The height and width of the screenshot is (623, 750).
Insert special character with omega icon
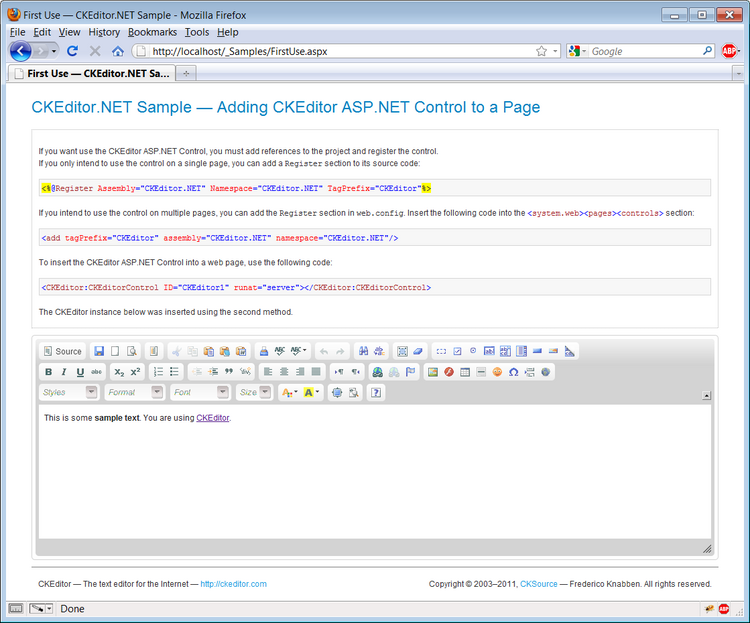tap(514, 372)
